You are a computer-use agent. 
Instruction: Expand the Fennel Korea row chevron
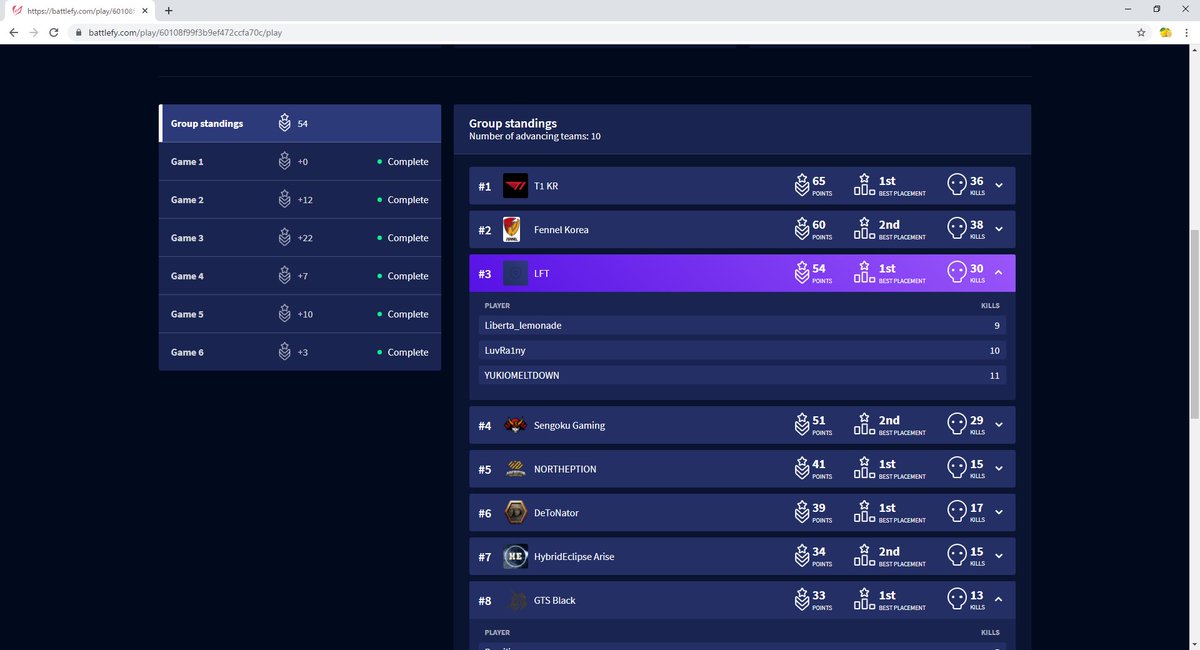[x=999, y=230]
